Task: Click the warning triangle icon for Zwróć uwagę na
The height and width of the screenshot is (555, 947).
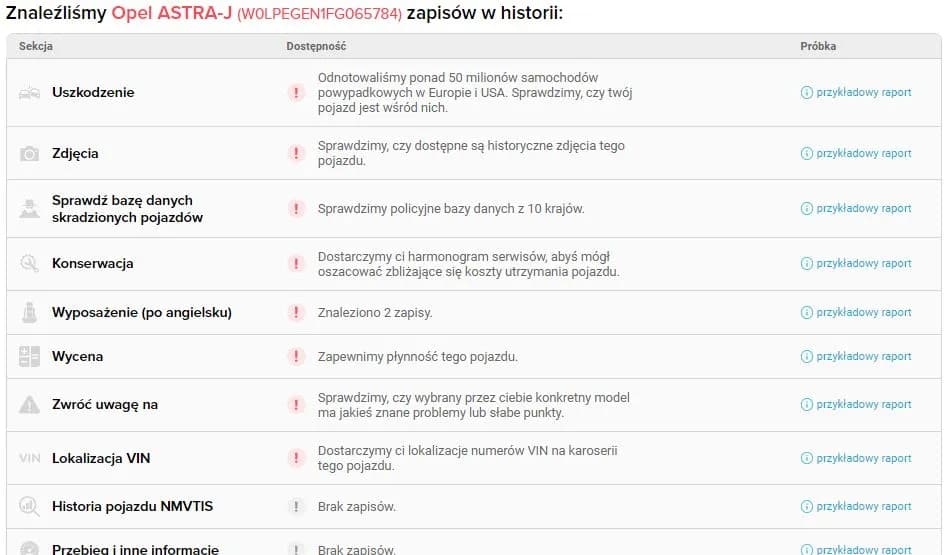Action: (29, 405)
